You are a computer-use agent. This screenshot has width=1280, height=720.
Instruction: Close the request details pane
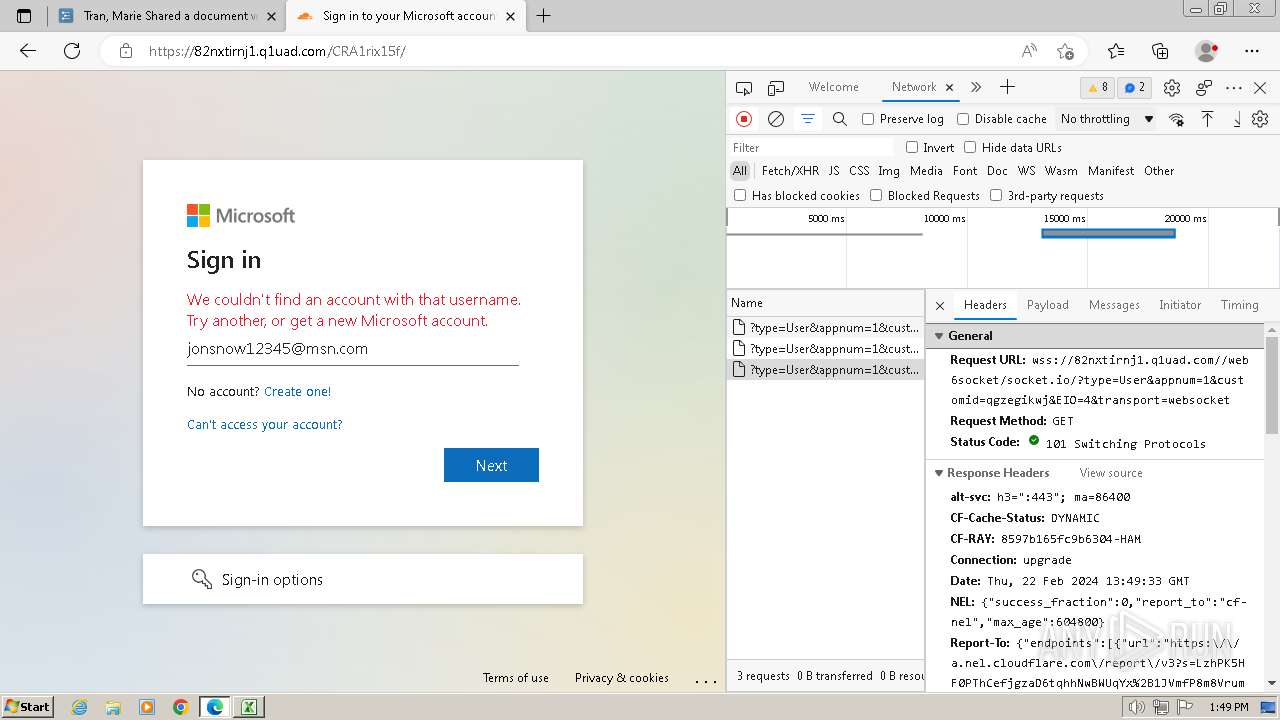(x=940, y=305)
